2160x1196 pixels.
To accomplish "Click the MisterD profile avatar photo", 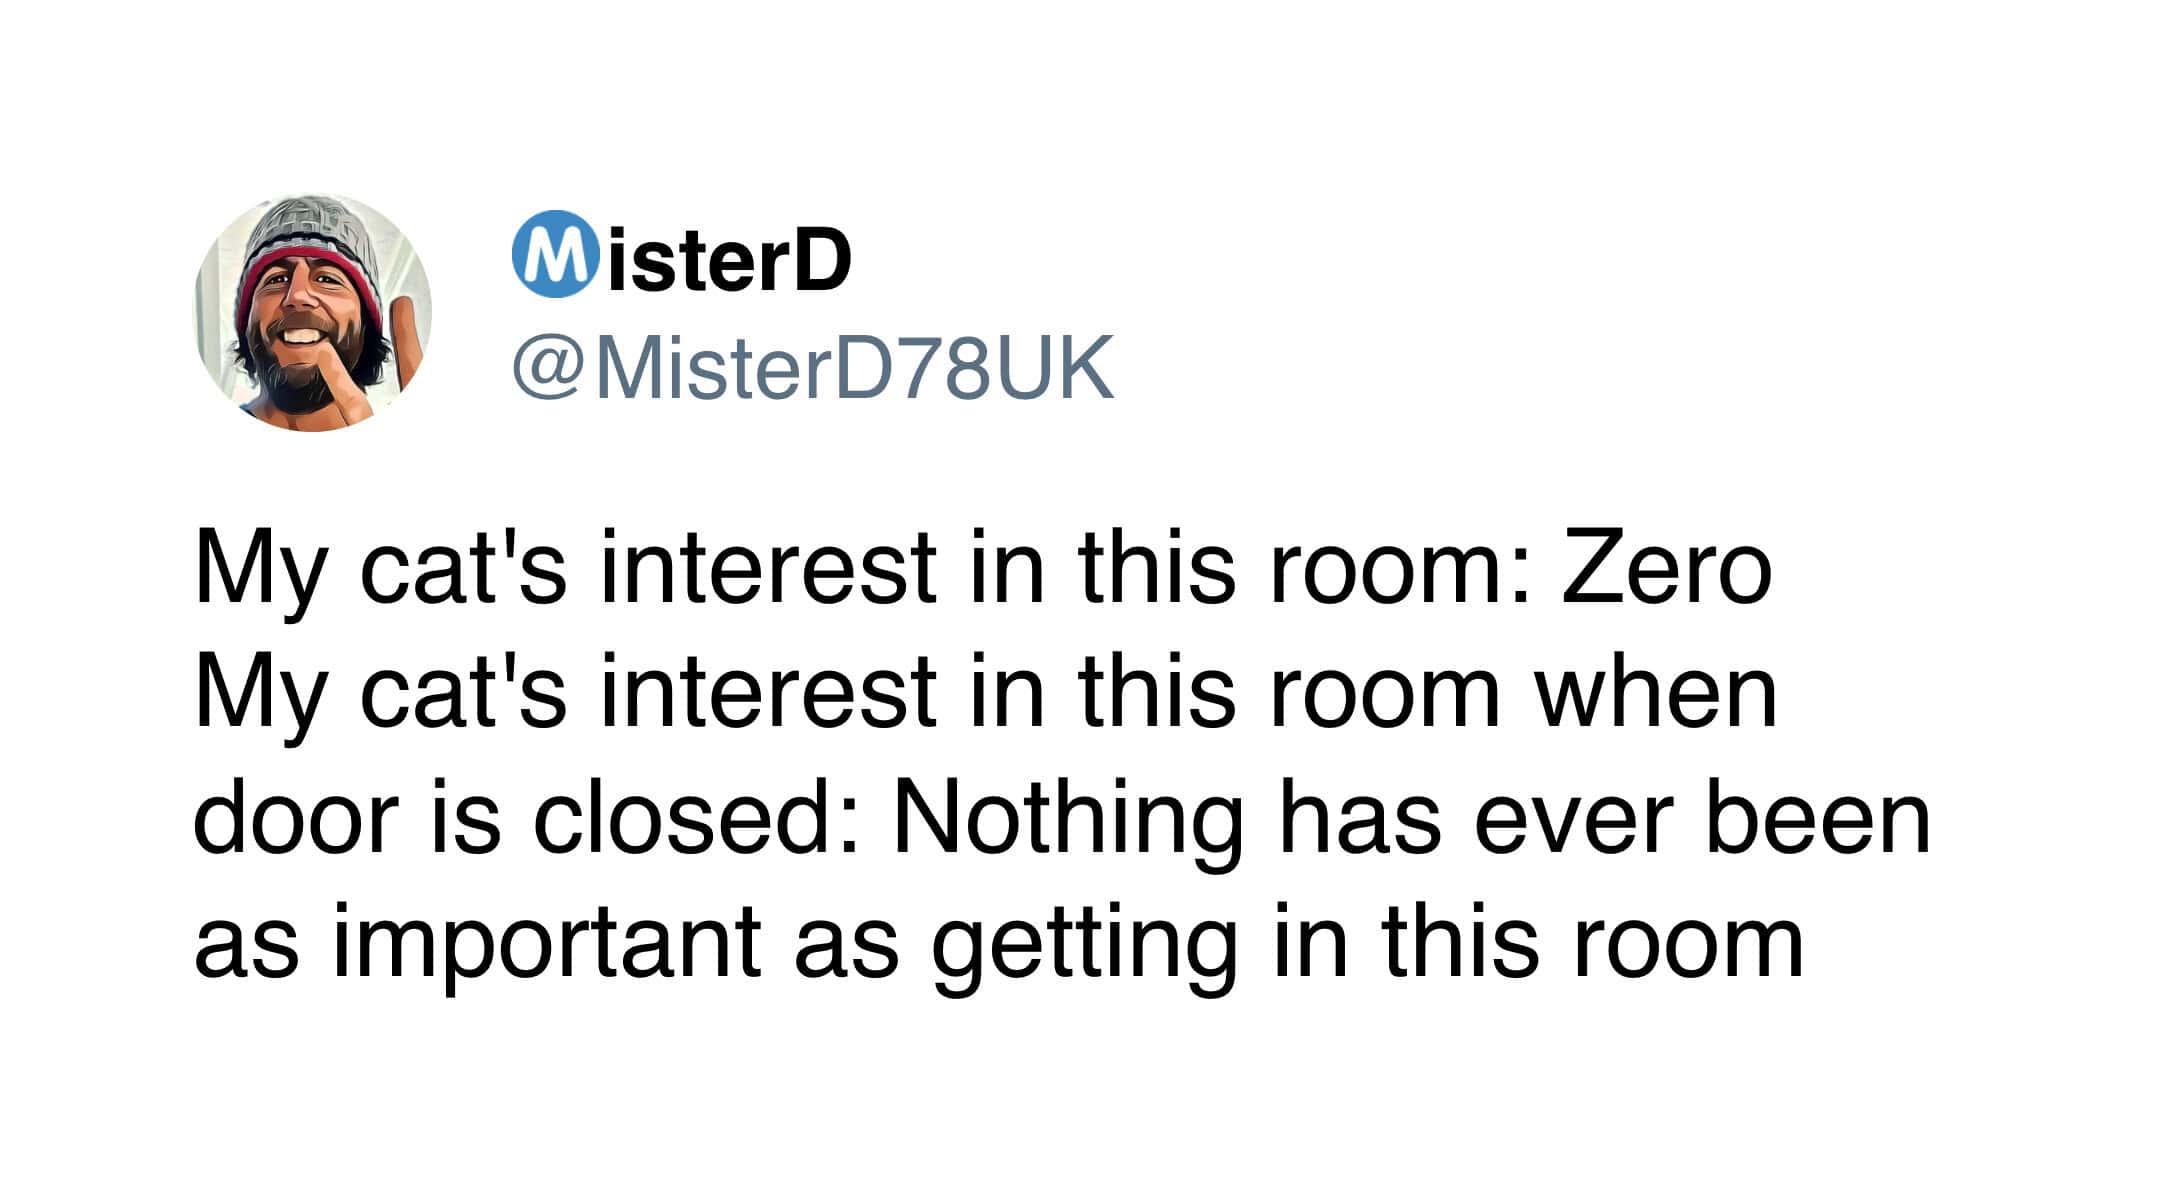I will [x=312, y=314].
